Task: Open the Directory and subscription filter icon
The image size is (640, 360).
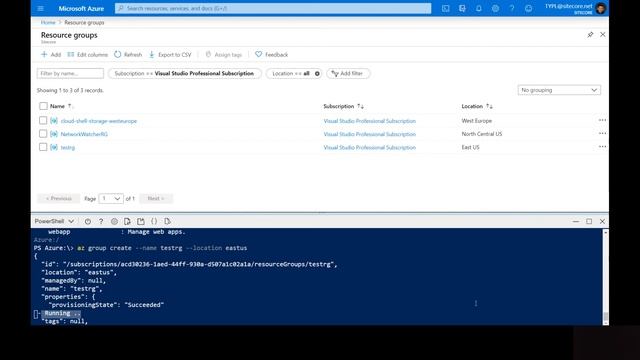Action: pyautogui.click(x=462, y=8)
